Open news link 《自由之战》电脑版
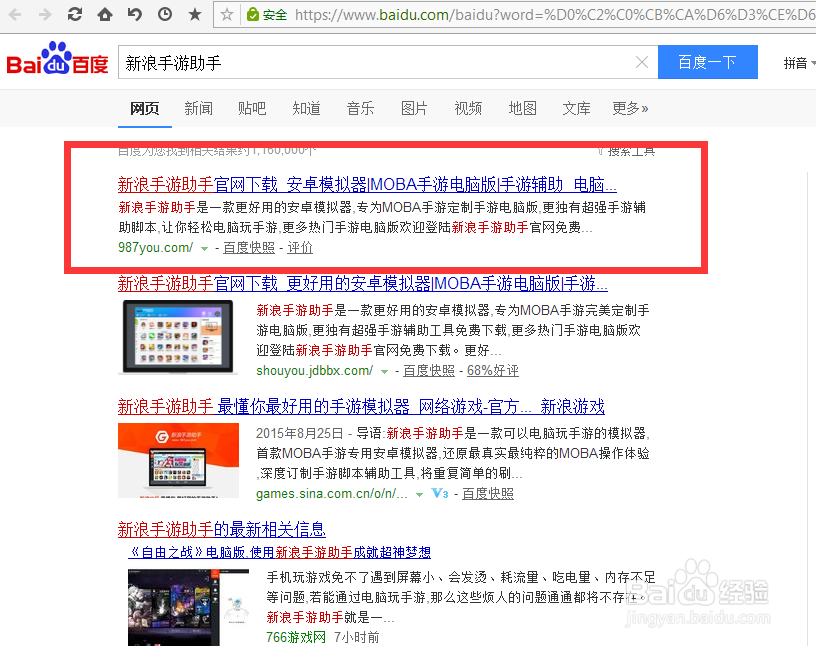The height and width of the screenshot is (646, 816). (x=279, y=552)
